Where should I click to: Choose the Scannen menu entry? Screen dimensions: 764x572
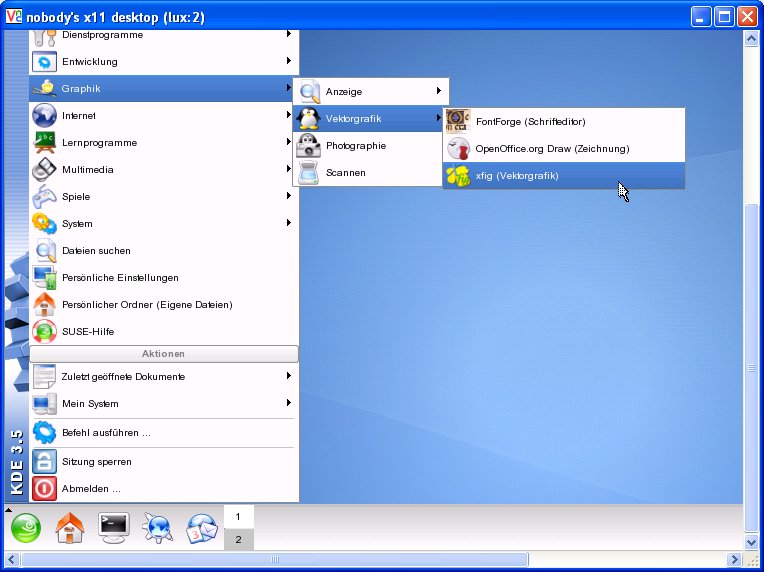[x=368, y=172]
